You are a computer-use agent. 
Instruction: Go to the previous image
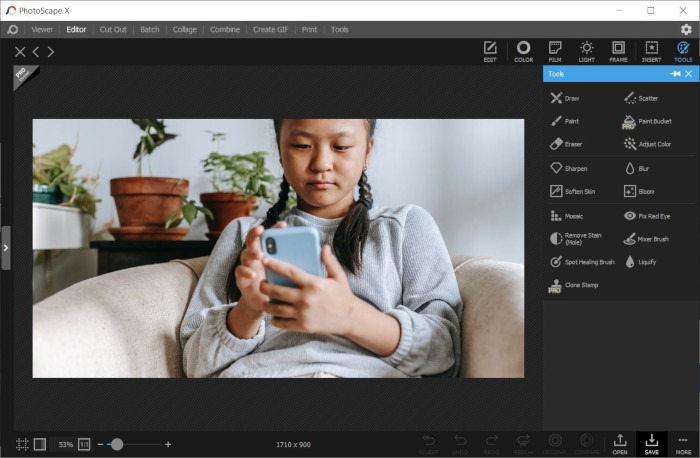36,52
